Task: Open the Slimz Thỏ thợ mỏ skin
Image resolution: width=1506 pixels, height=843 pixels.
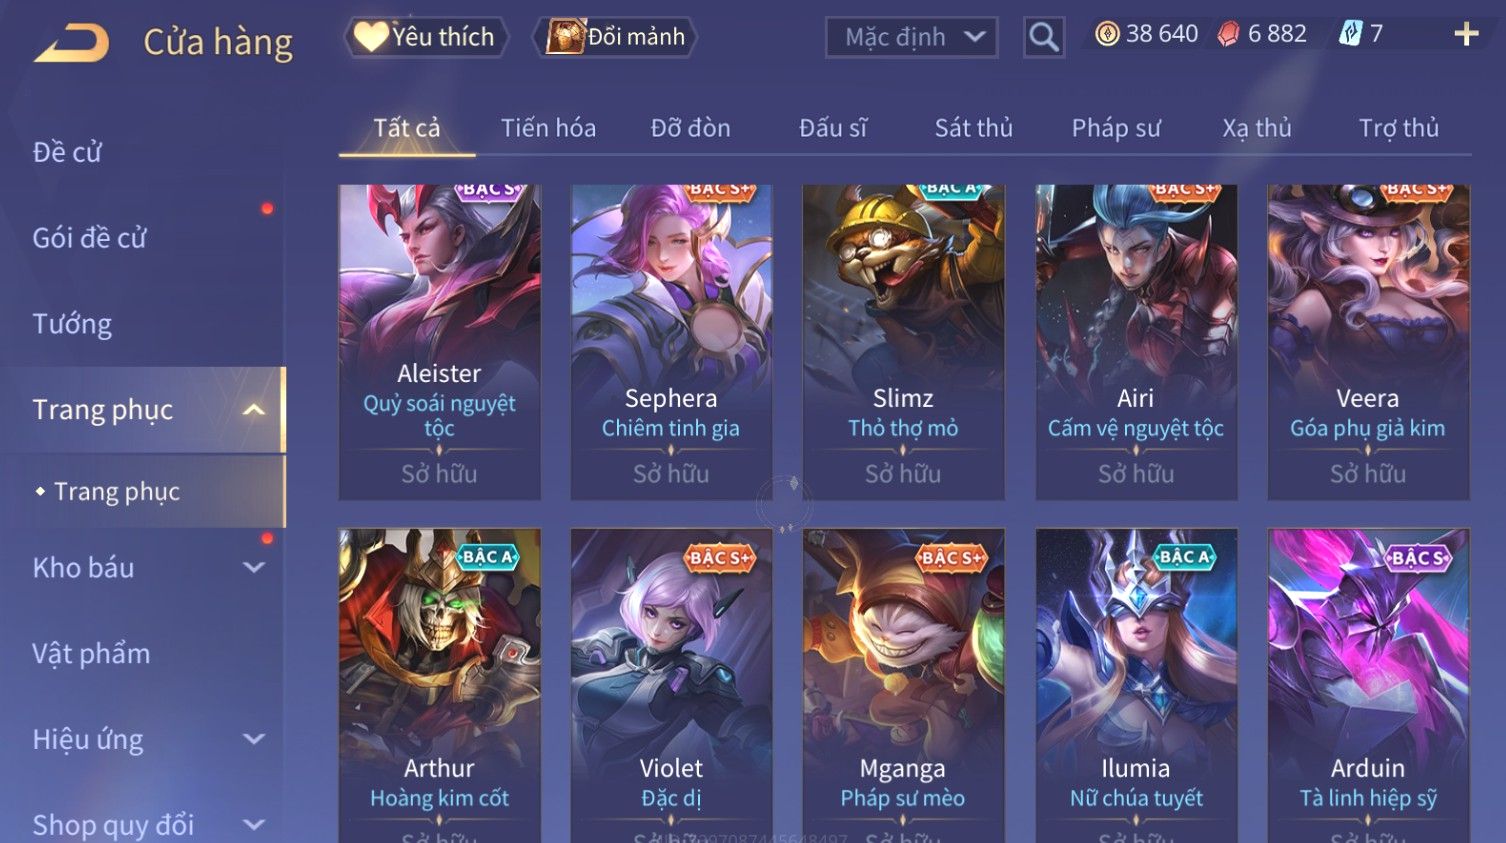Action: (903, 342)
